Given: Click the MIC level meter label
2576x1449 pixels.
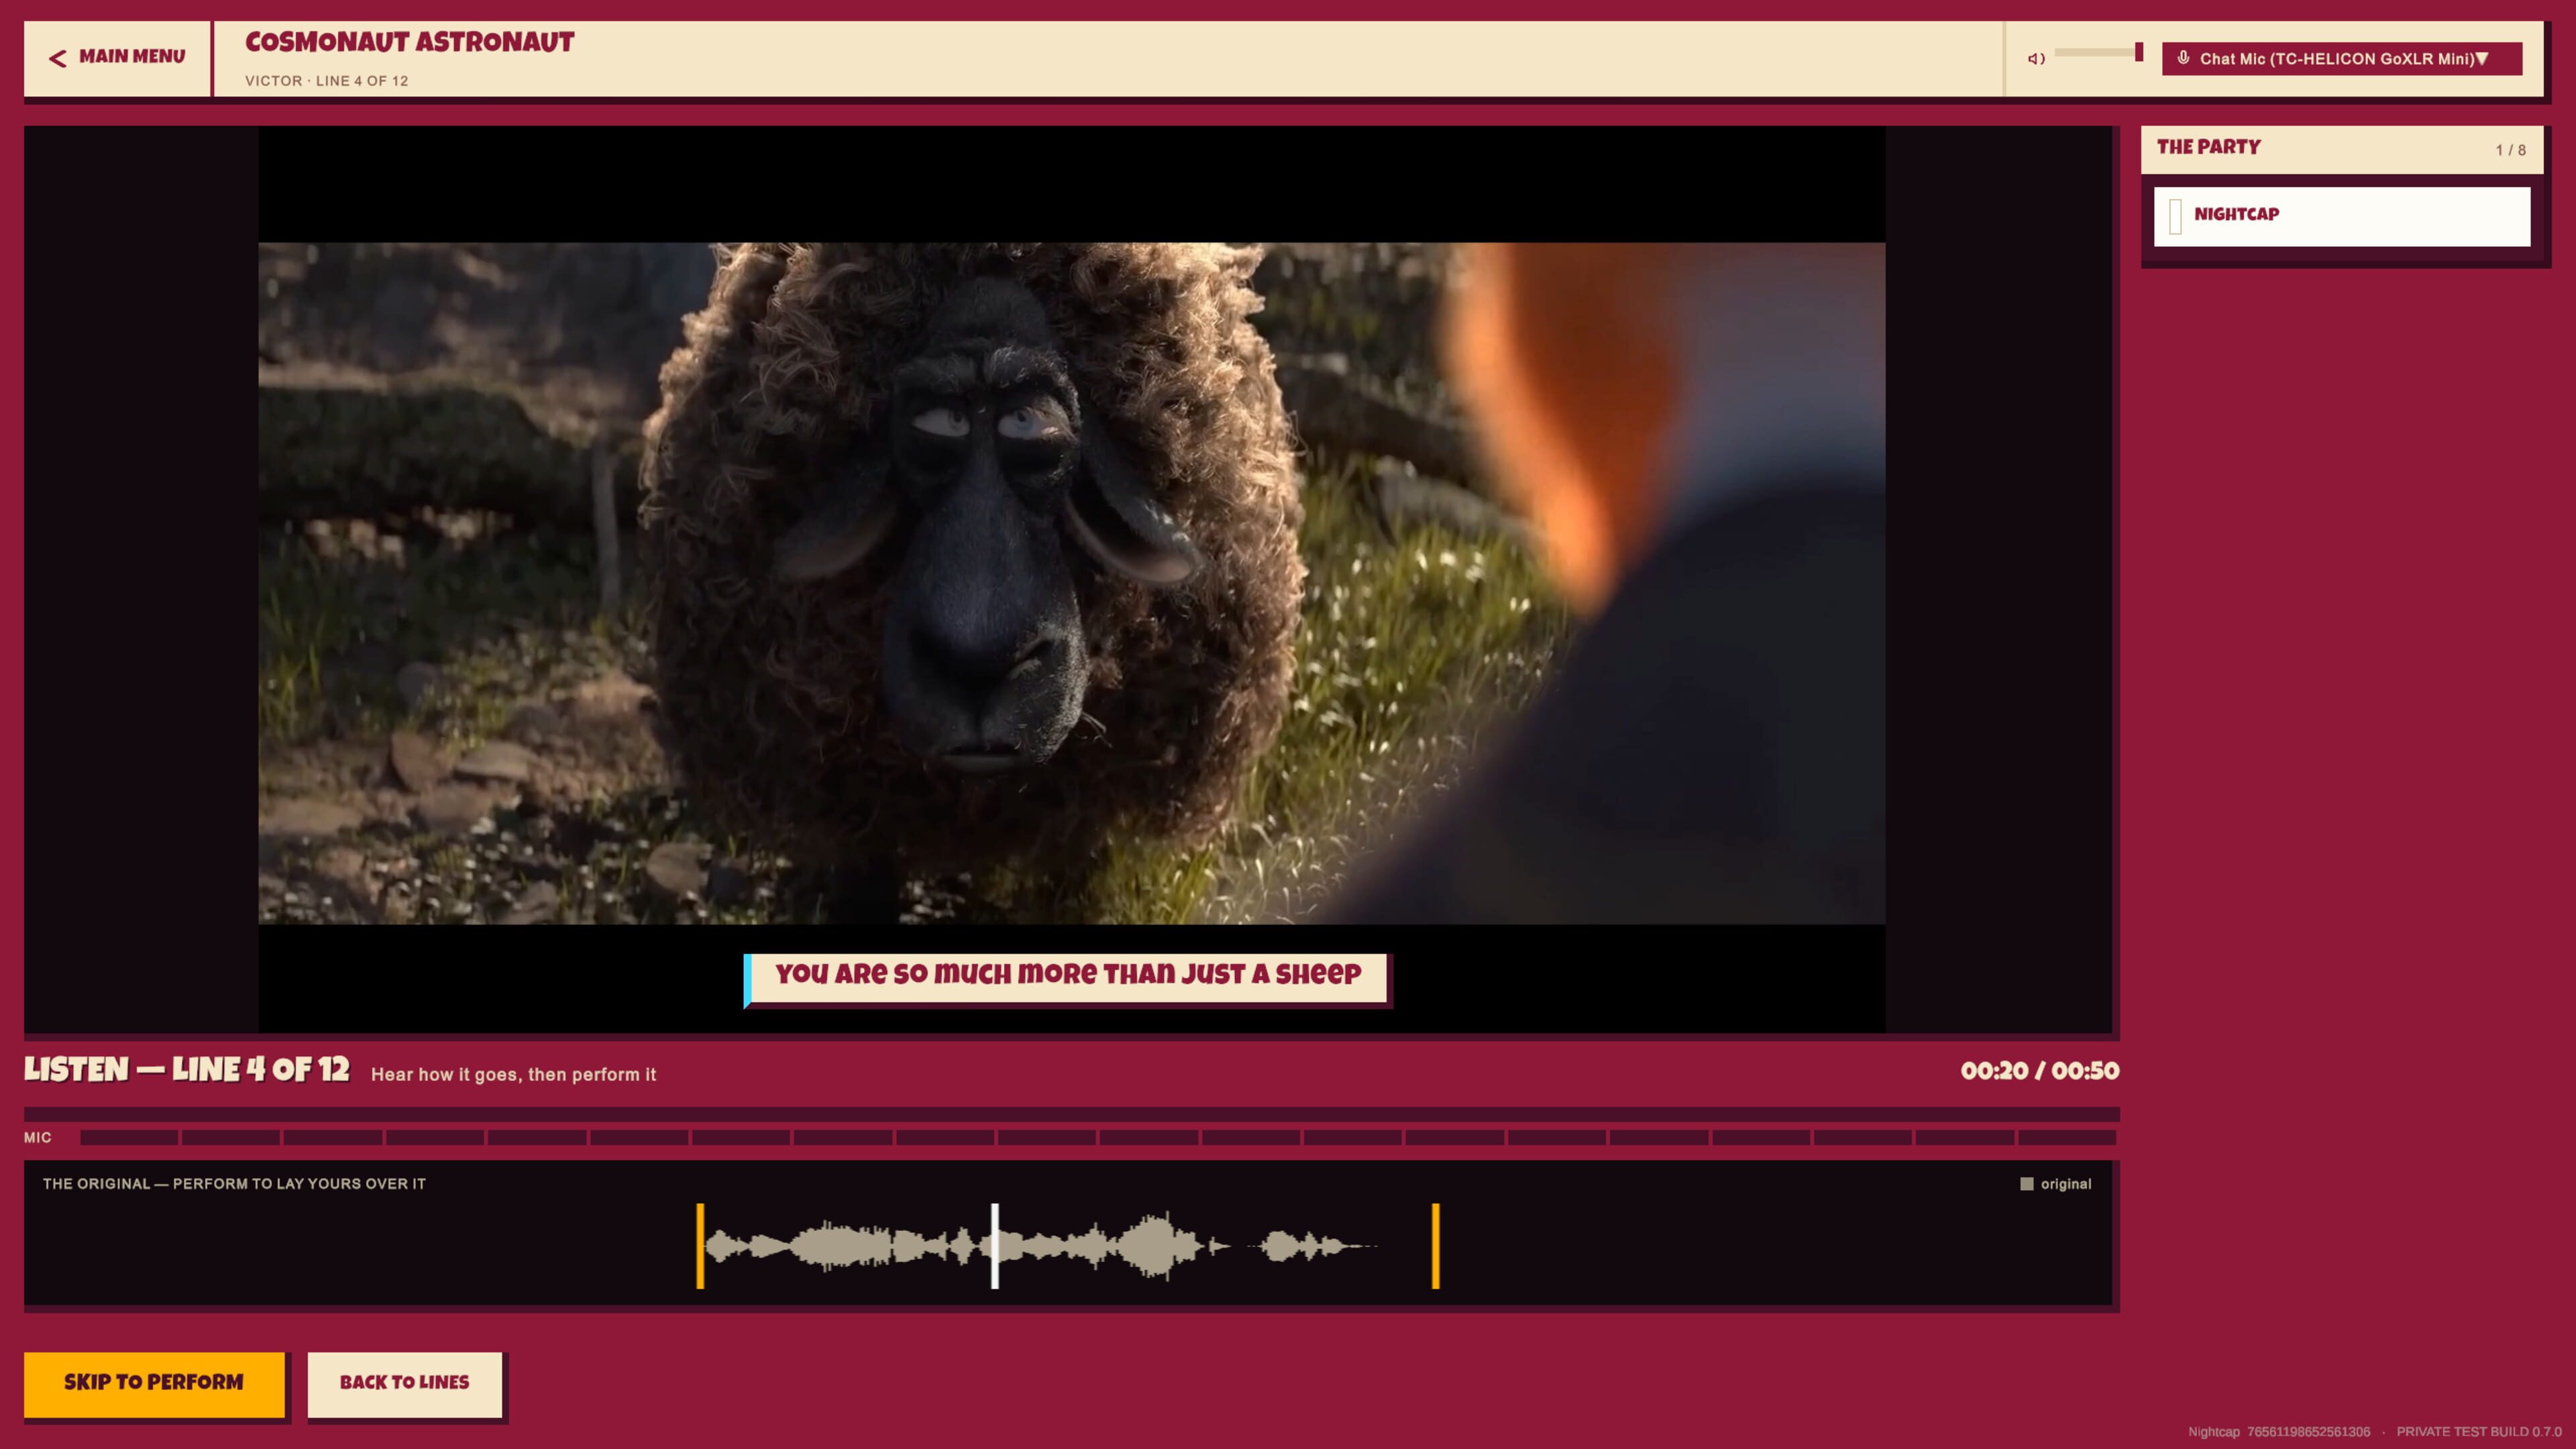Looking at the screenshot, I should (38, 1138).
